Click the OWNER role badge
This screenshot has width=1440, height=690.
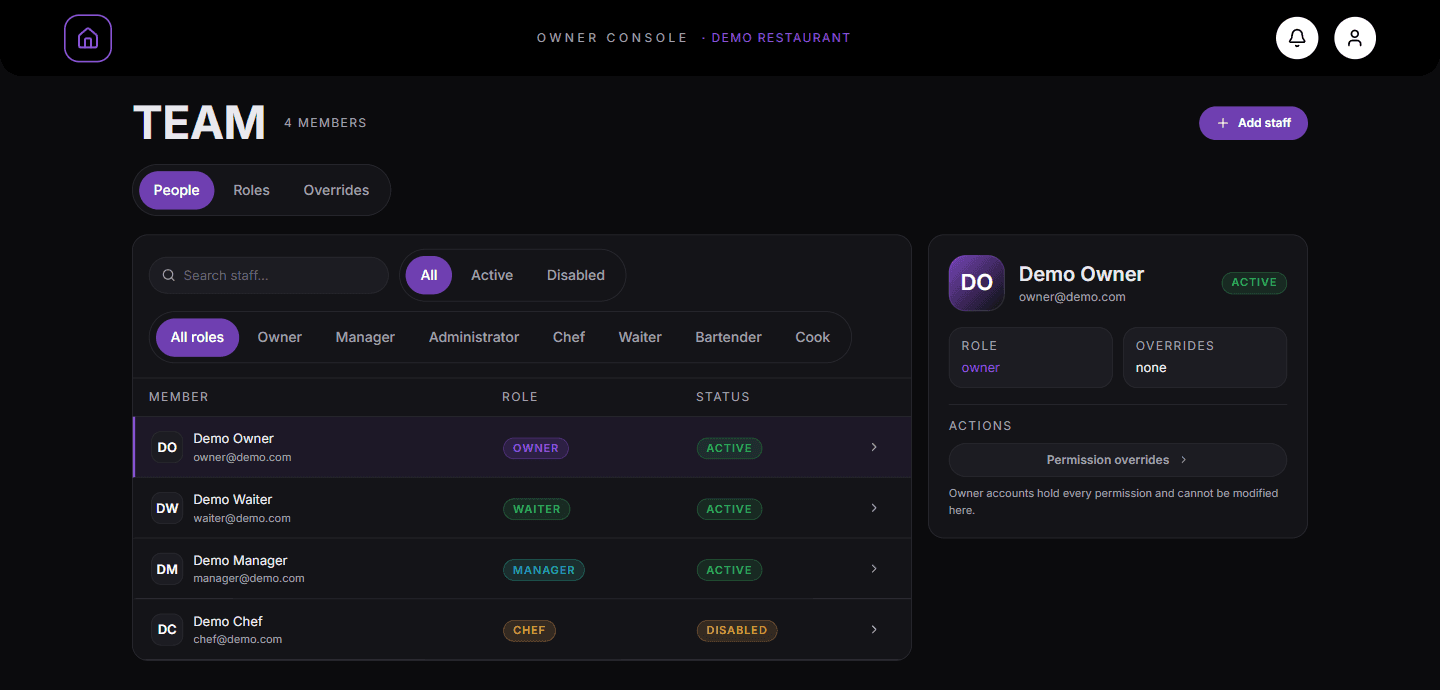pos(536,448)
